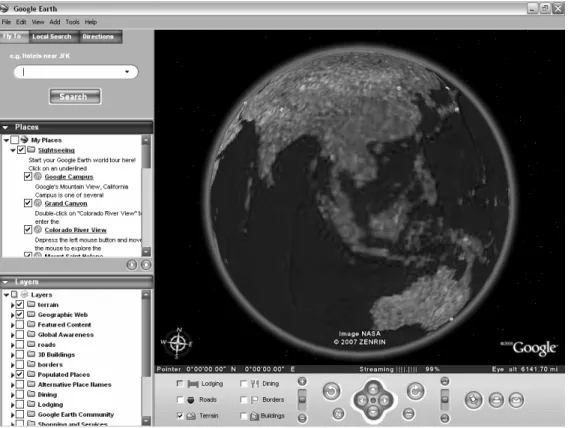Click the My Places globe icon

click(x=24, y=139)
